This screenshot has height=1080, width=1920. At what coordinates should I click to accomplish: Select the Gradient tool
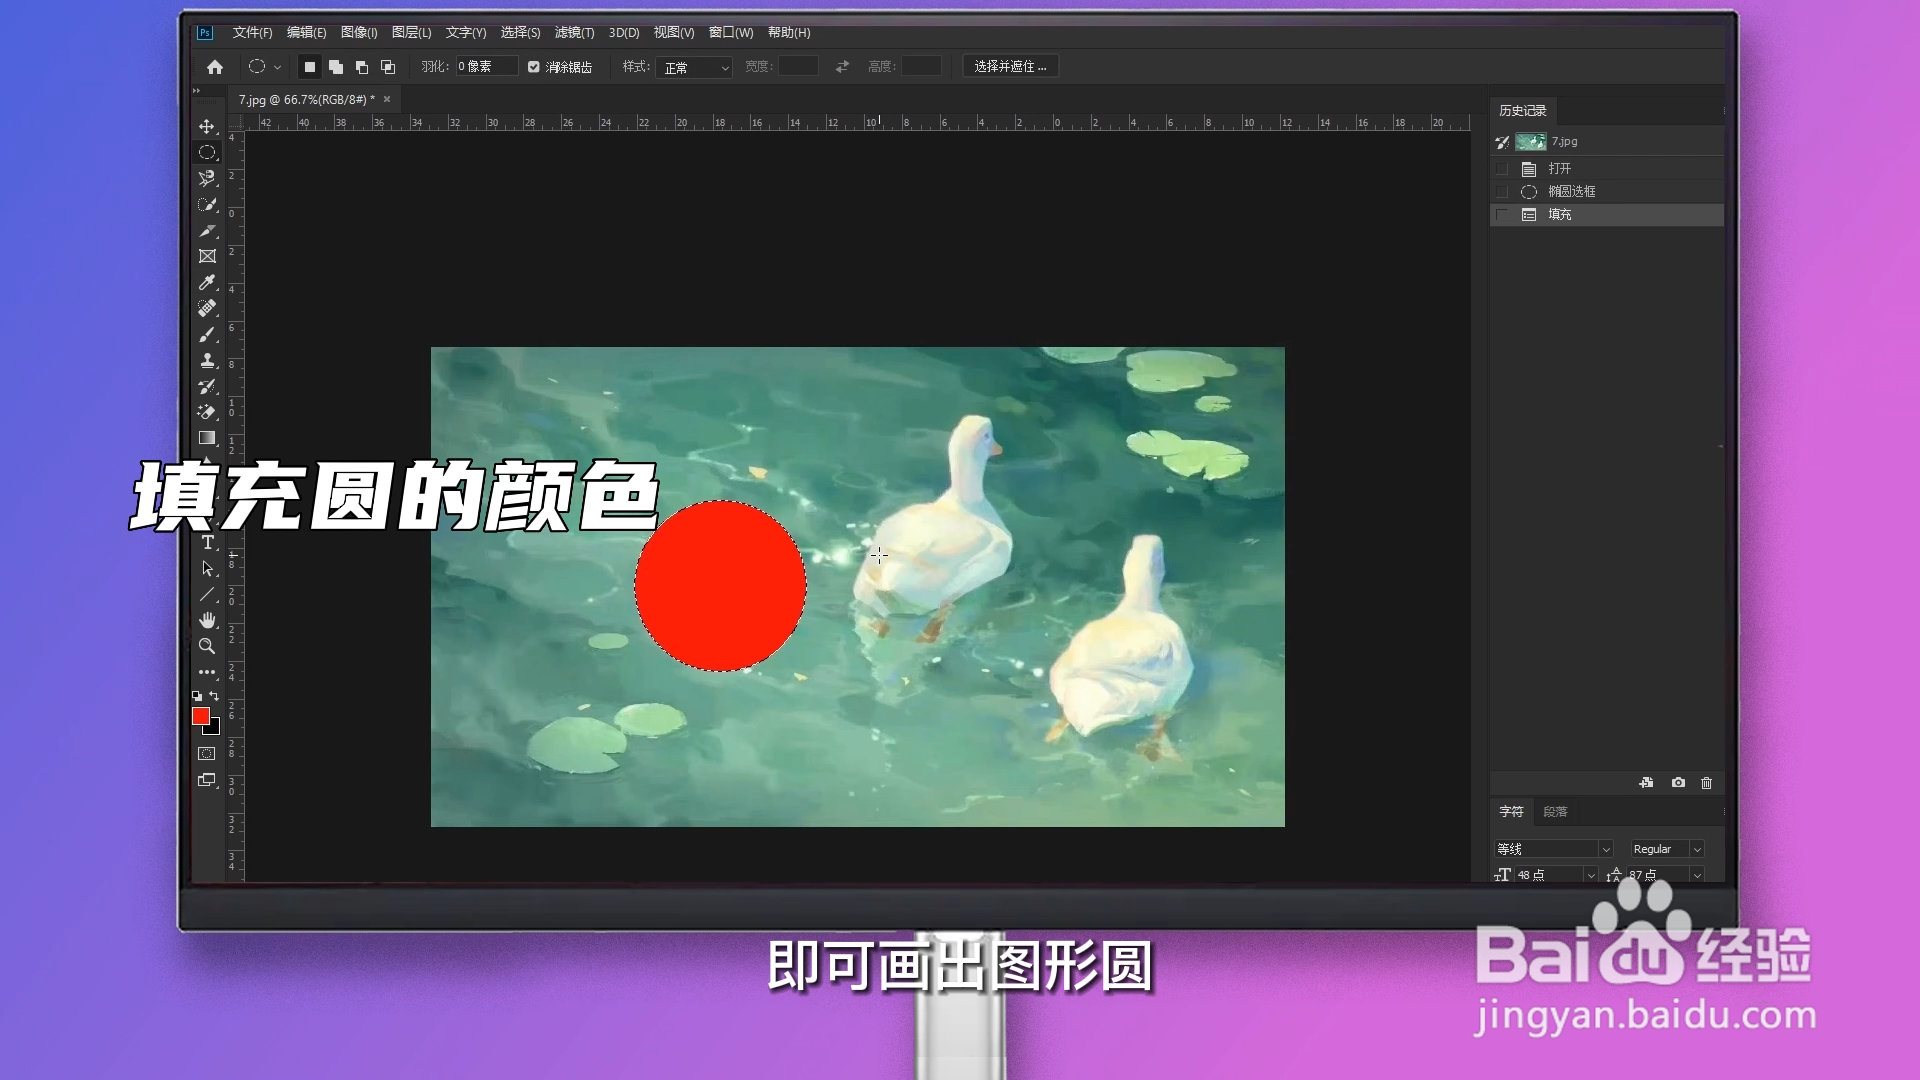pyautogui.click(x=207, y=438)
